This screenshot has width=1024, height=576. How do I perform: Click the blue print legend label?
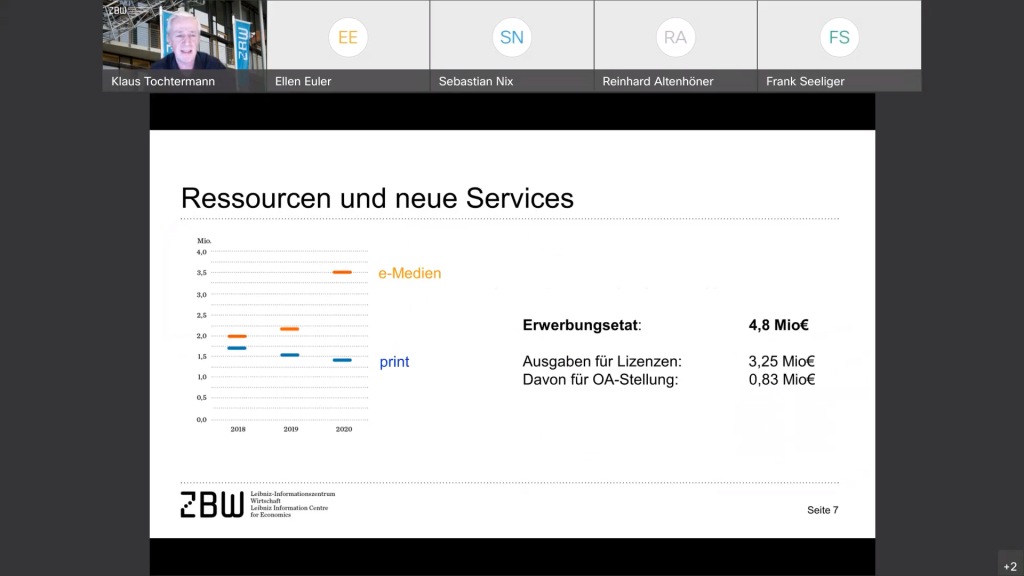(x=394, y=362)
